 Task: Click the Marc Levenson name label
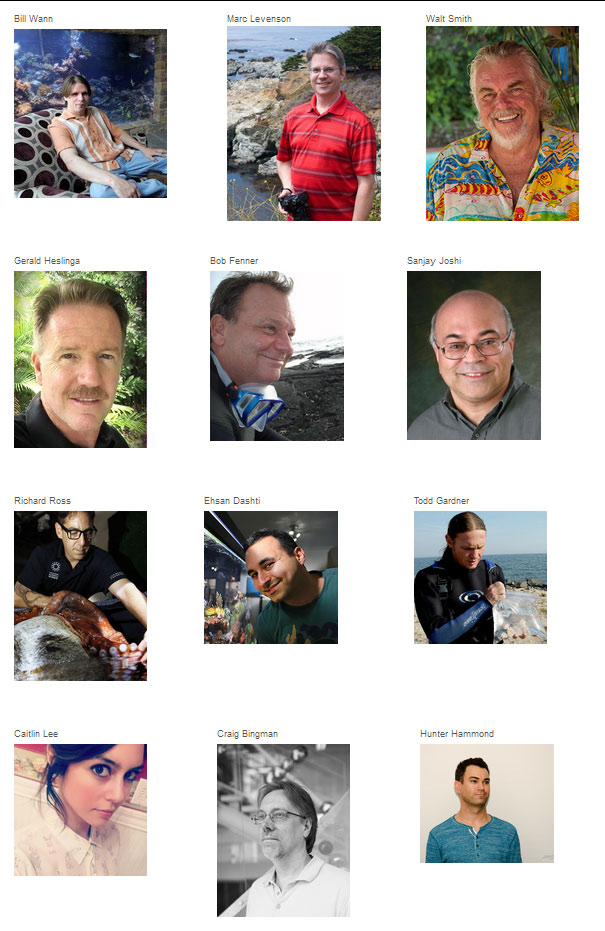259,19
